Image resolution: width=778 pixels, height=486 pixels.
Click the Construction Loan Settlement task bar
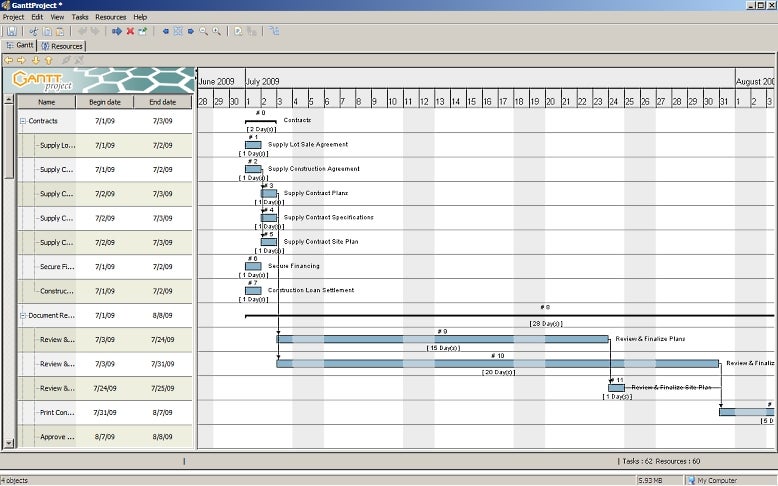pos(253,291)
